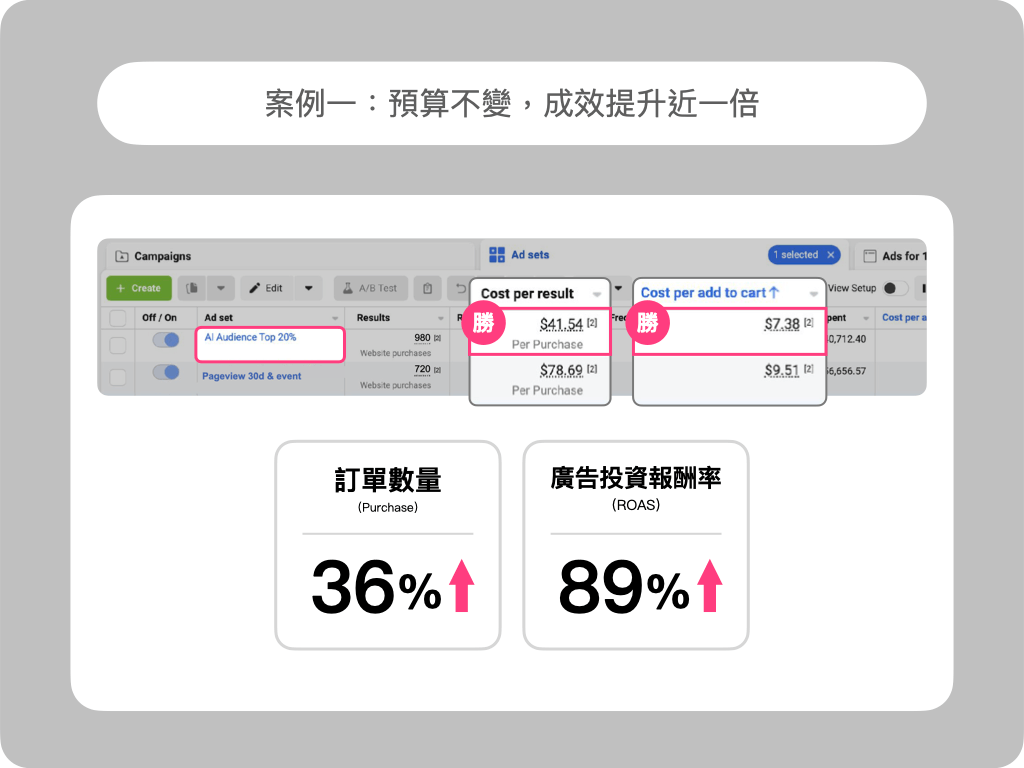Viewport: 1024px width, 768px height.
Task: Click the Cost per result column header
Action: click(x=527, y=294)
